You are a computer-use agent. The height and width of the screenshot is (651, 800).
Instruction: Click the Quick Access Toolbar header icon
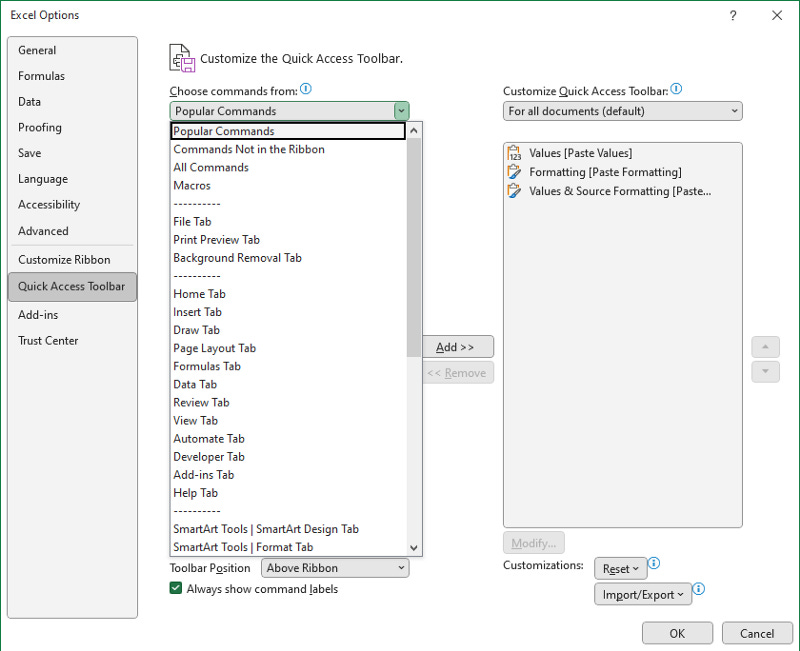pos(182,58)
